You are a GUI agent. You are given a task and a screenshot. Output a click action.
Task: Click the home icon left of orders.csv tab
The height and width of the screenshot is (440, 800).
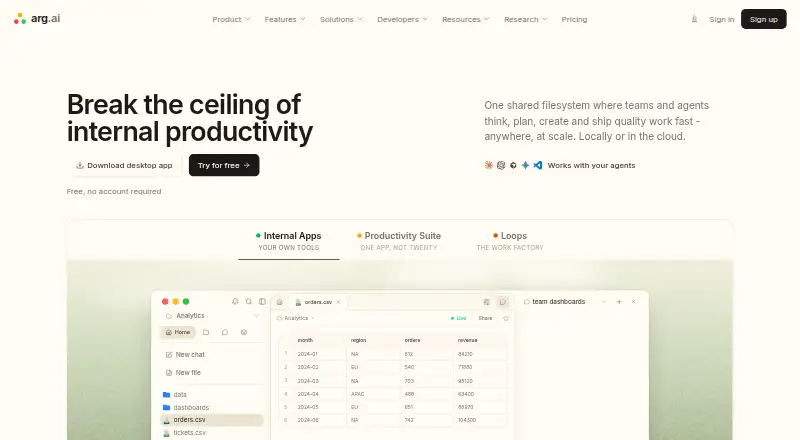pos(280,302)
